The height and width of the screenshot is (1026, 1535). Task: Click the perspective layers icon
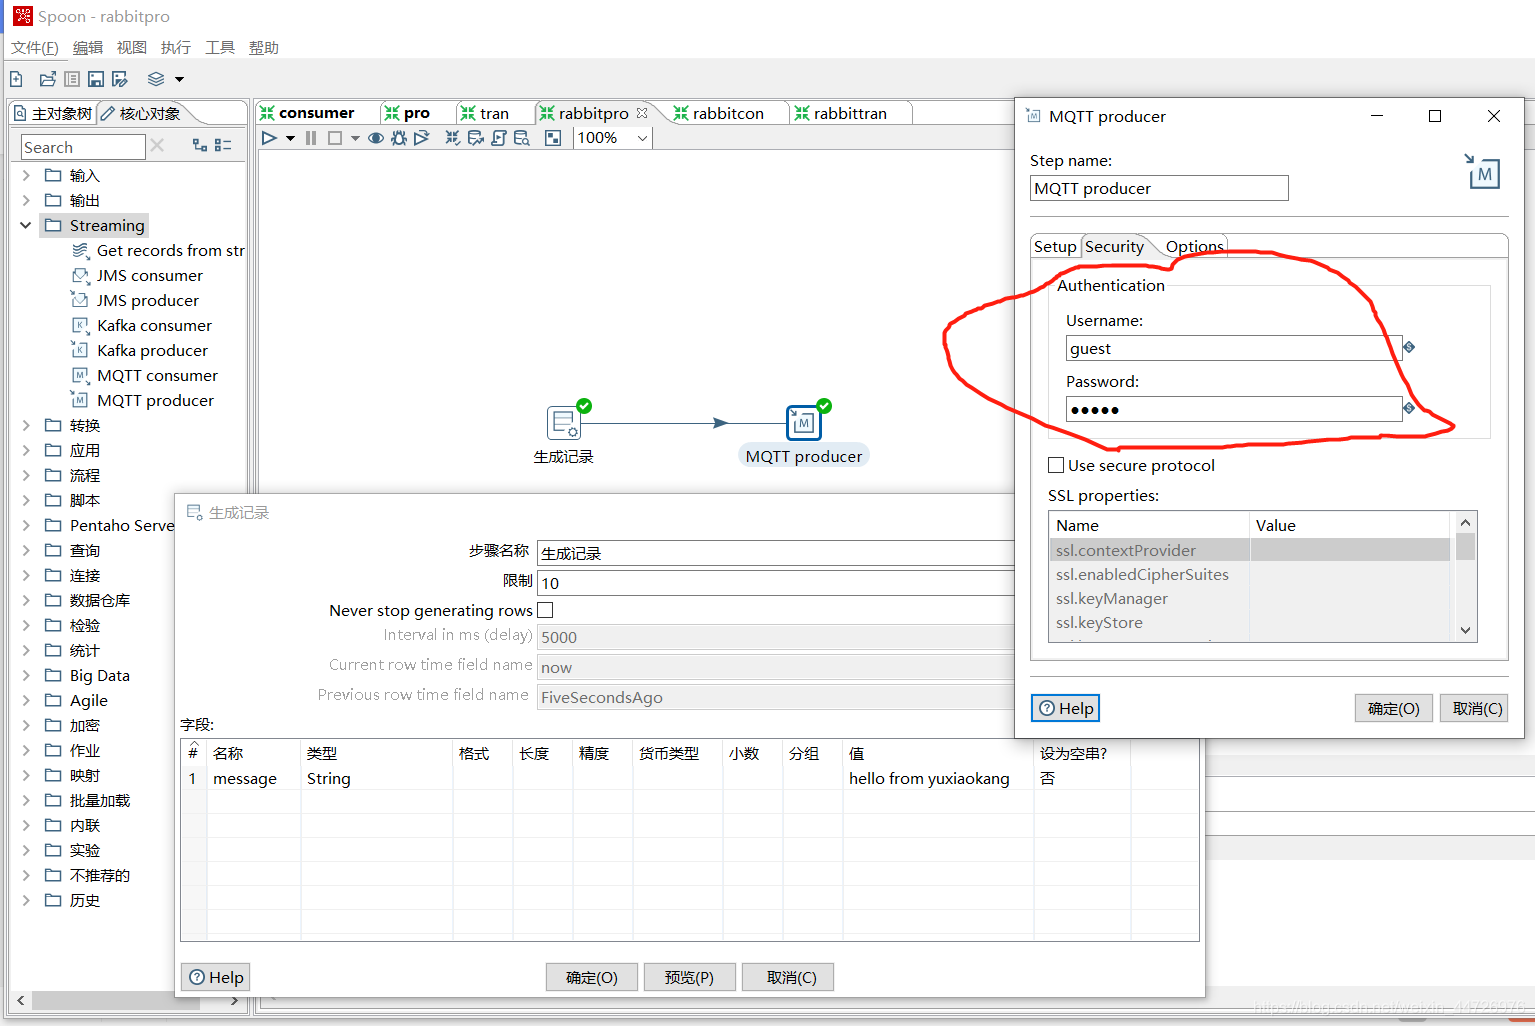coord(156,79)
